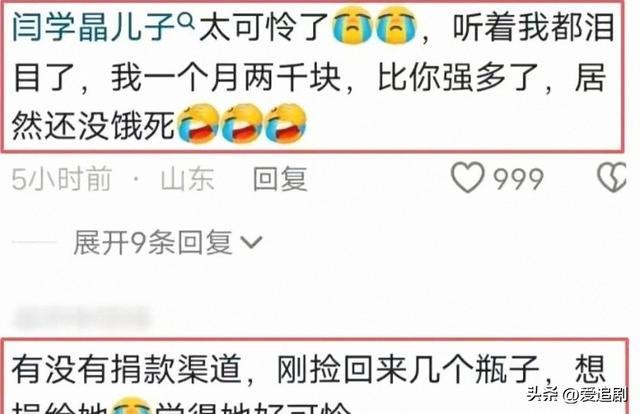Image resolution: width=640 pixels, height=414 pixels.
Task: Click the 999 like count
Action: pyautogui.click(x=518, y=179)
